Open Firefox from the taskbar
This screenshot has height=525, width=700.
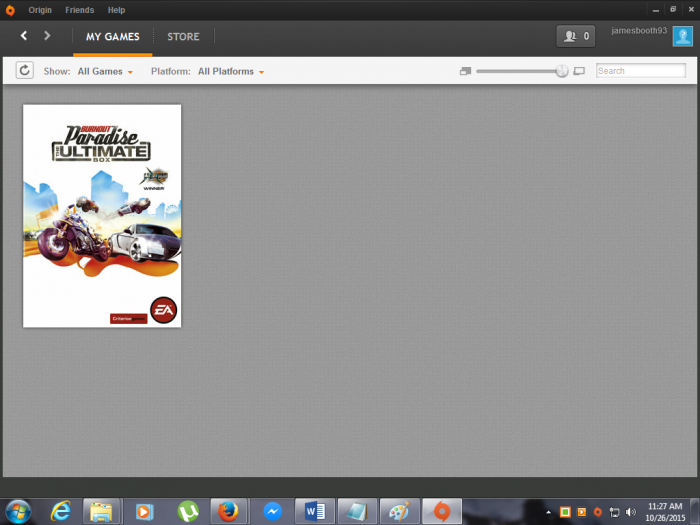228,512
